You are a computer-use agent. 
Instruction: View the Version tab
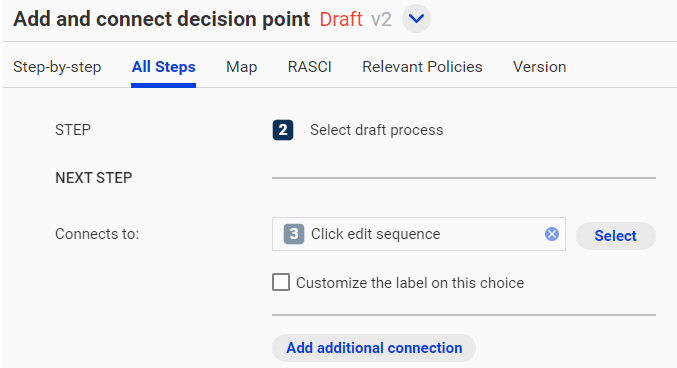click(539, 67)
